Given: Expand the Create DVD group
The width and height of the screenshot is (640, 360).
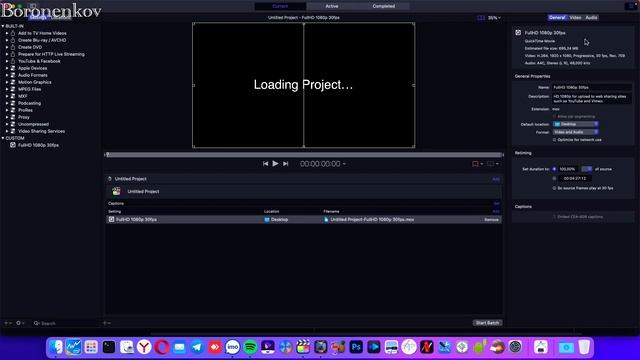Looking at the screenshot, I should point(7,47).
